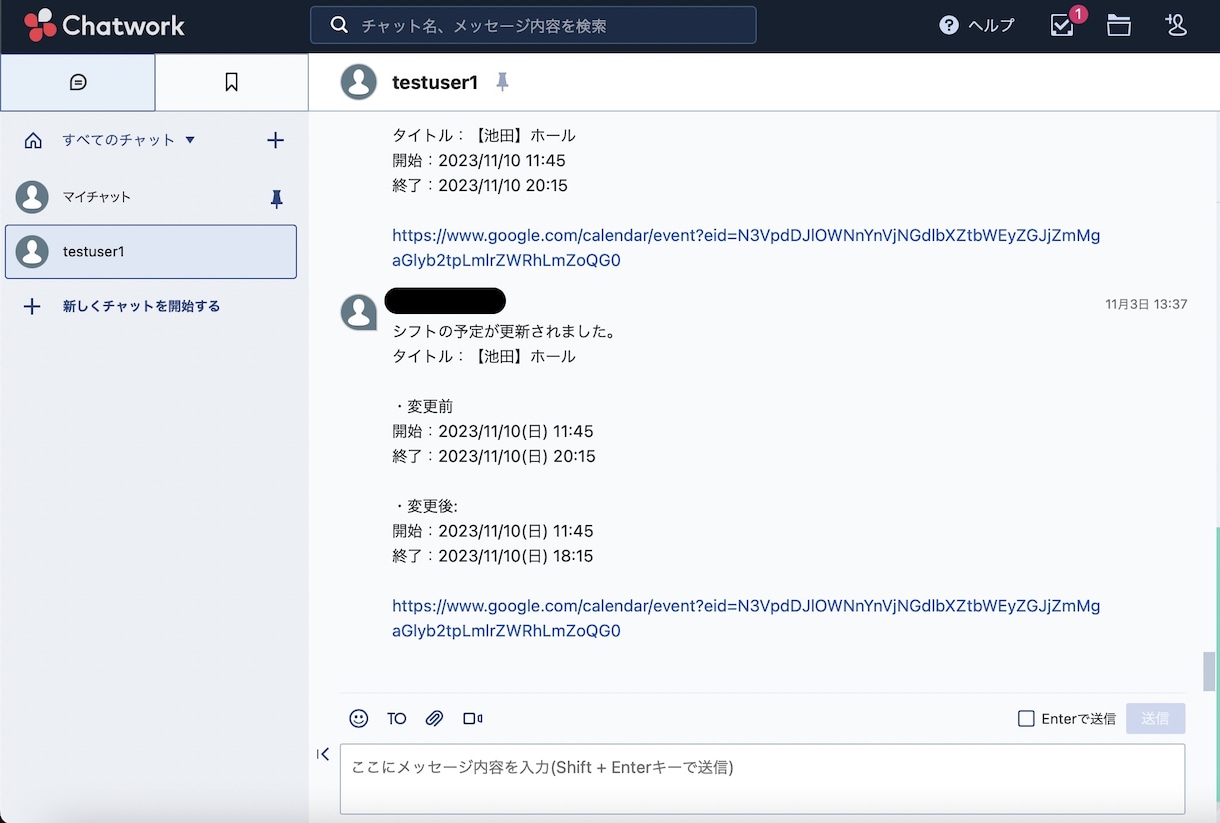
Task: Open the lower Google Calendar event link
Action: (x=746, y=618)
